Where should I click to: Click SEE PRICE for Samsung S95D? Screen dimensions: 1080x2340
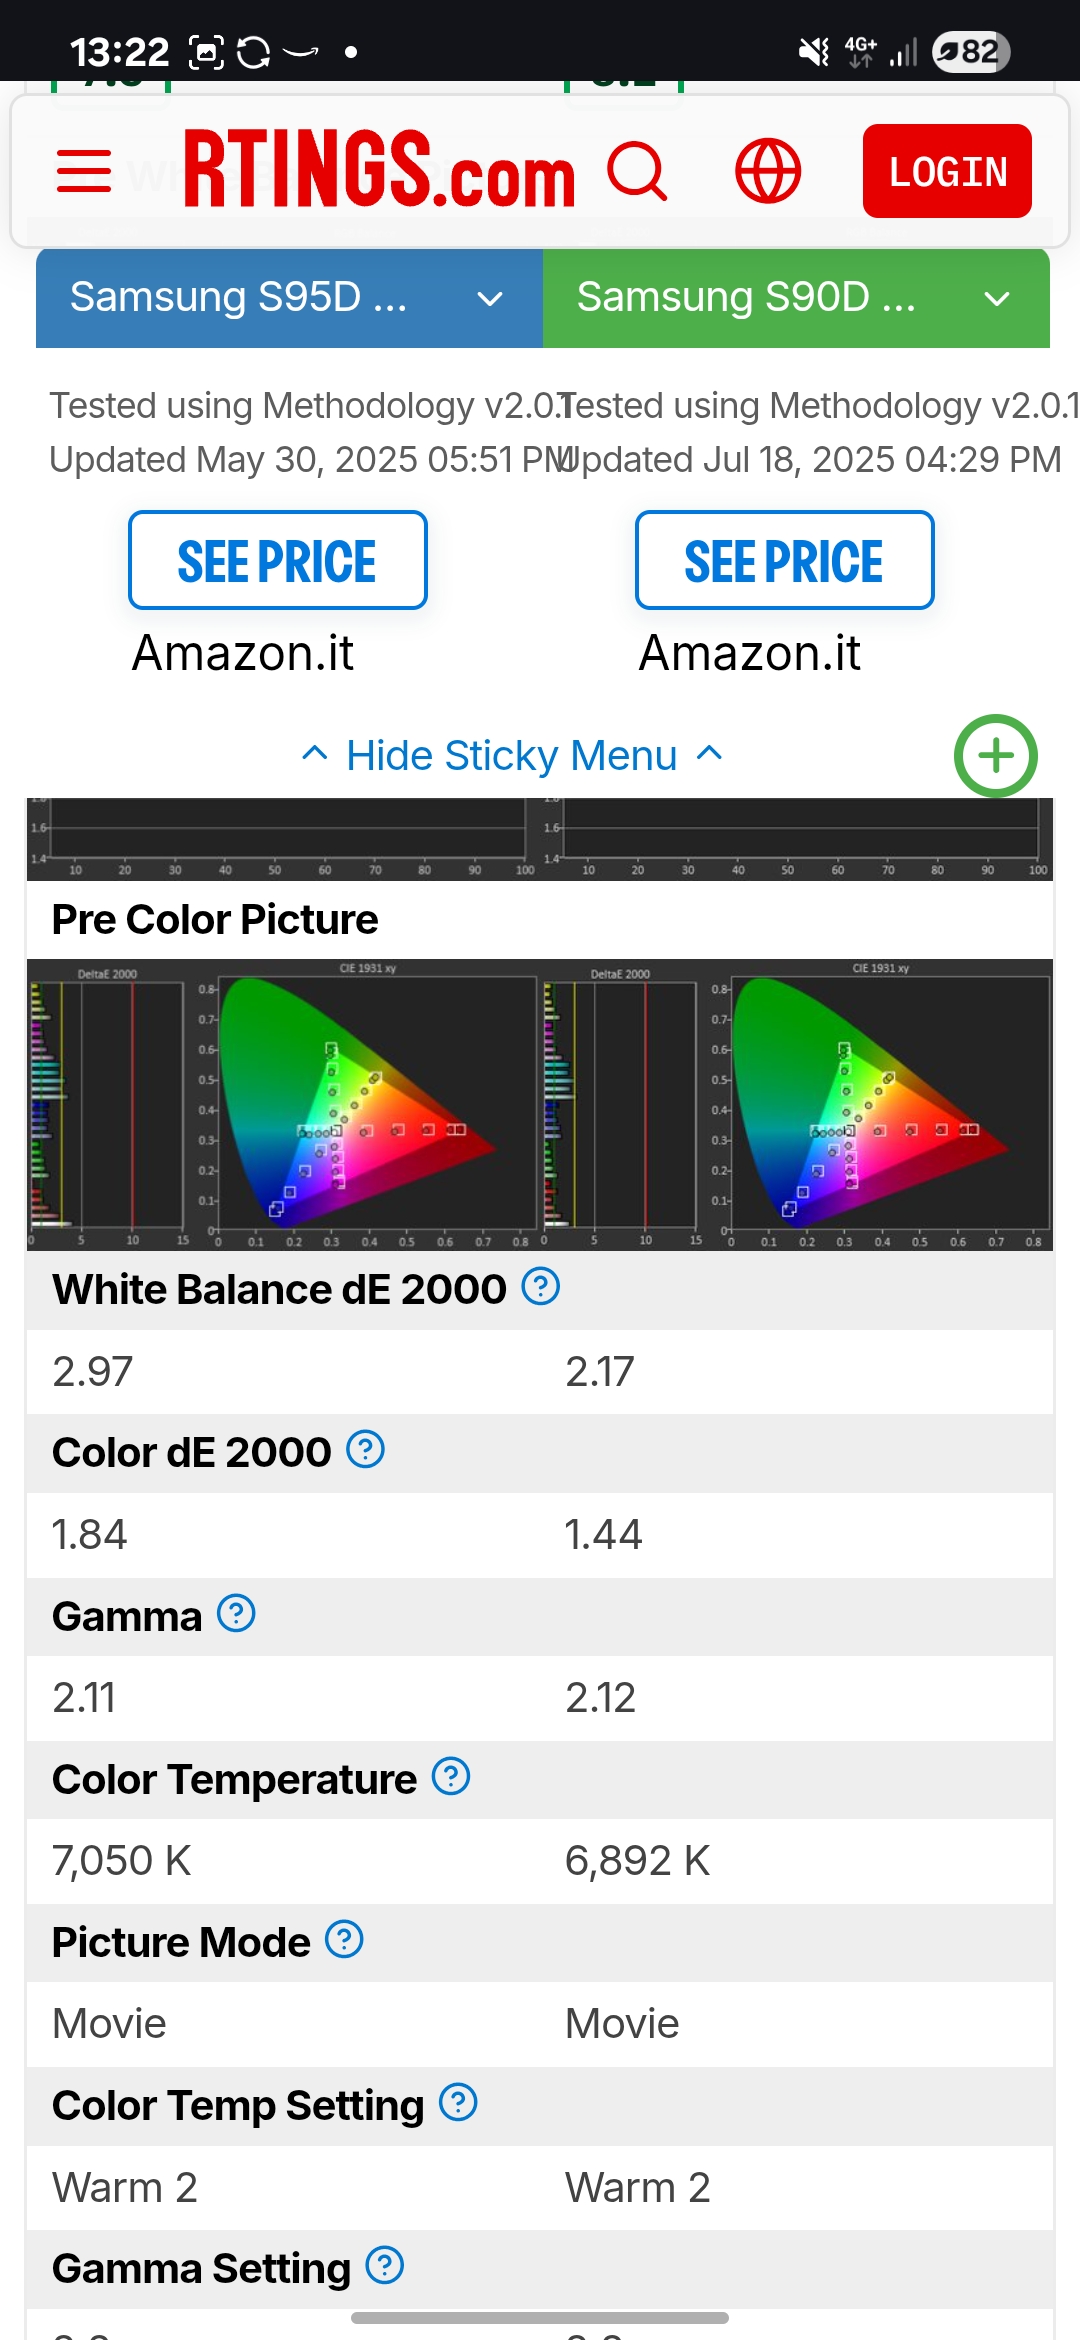click(x=278, y=560)
